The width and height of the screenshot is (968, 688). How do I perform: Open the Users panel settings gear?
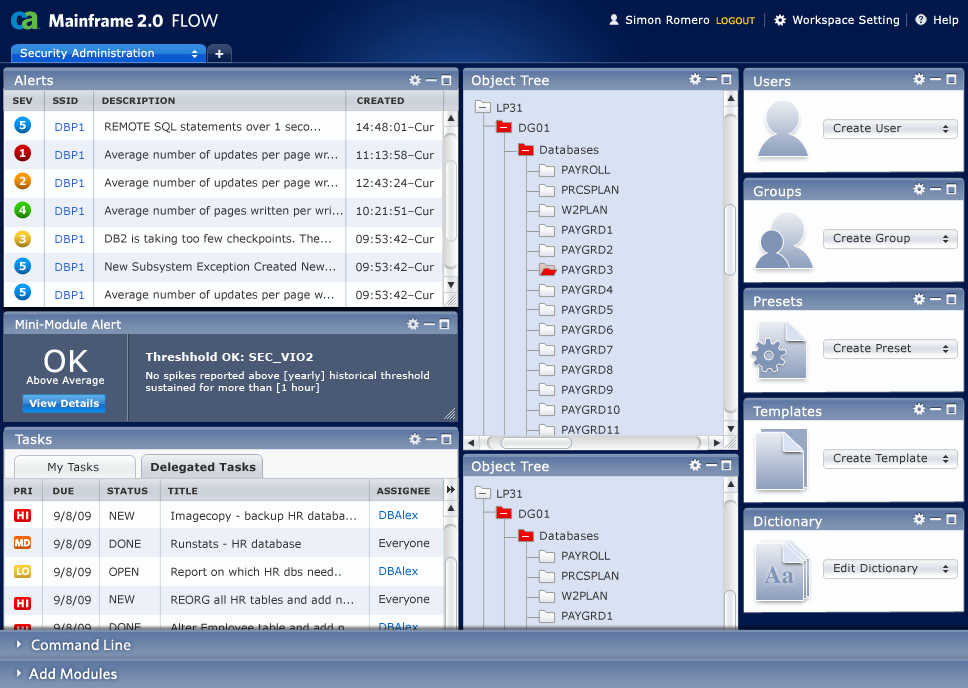(919, 79)
